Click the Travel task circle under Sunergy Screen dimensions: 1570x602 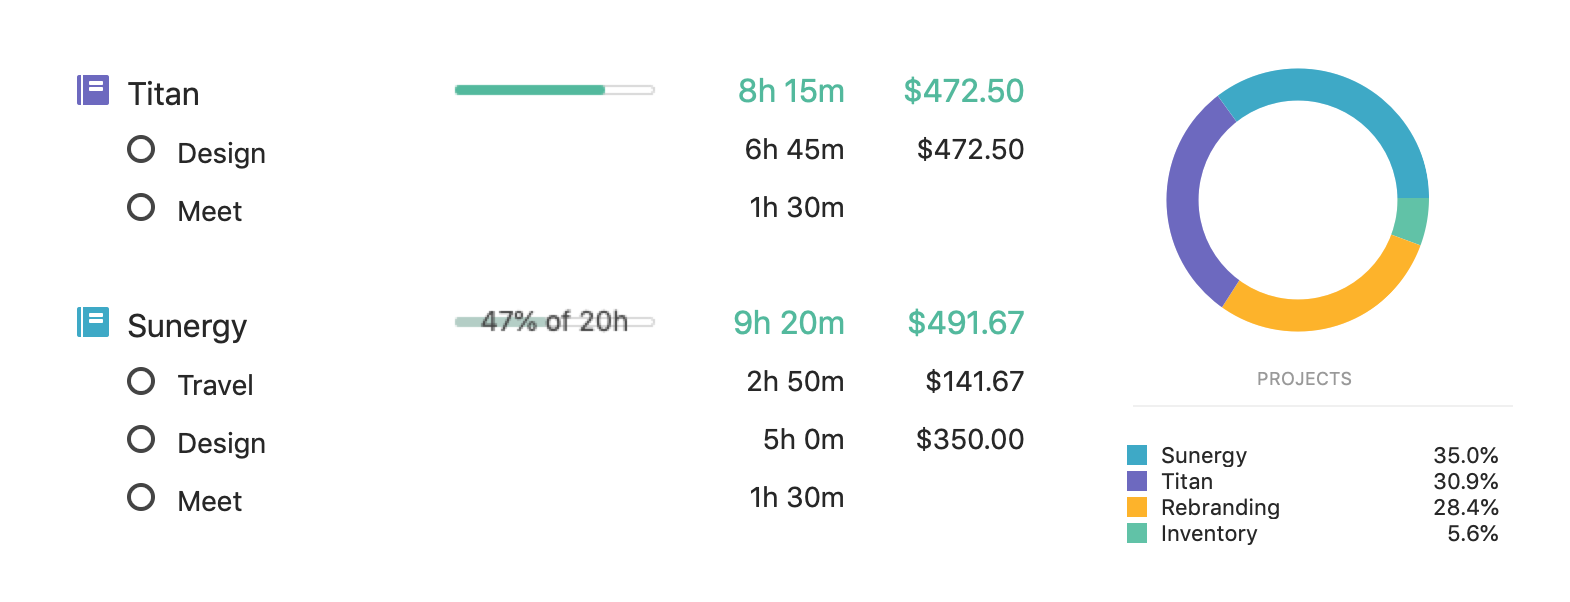point(141,382)
